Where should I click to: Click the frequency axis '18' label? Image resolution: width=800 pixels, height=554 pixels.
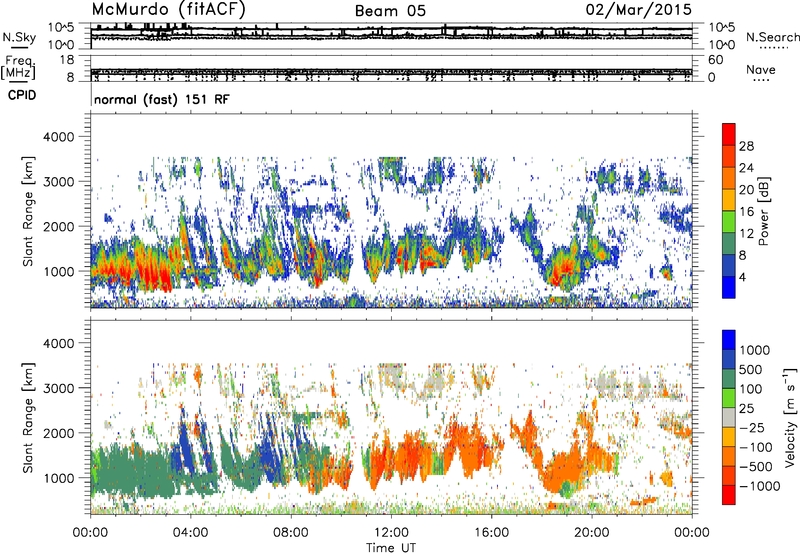coord(67,60)
